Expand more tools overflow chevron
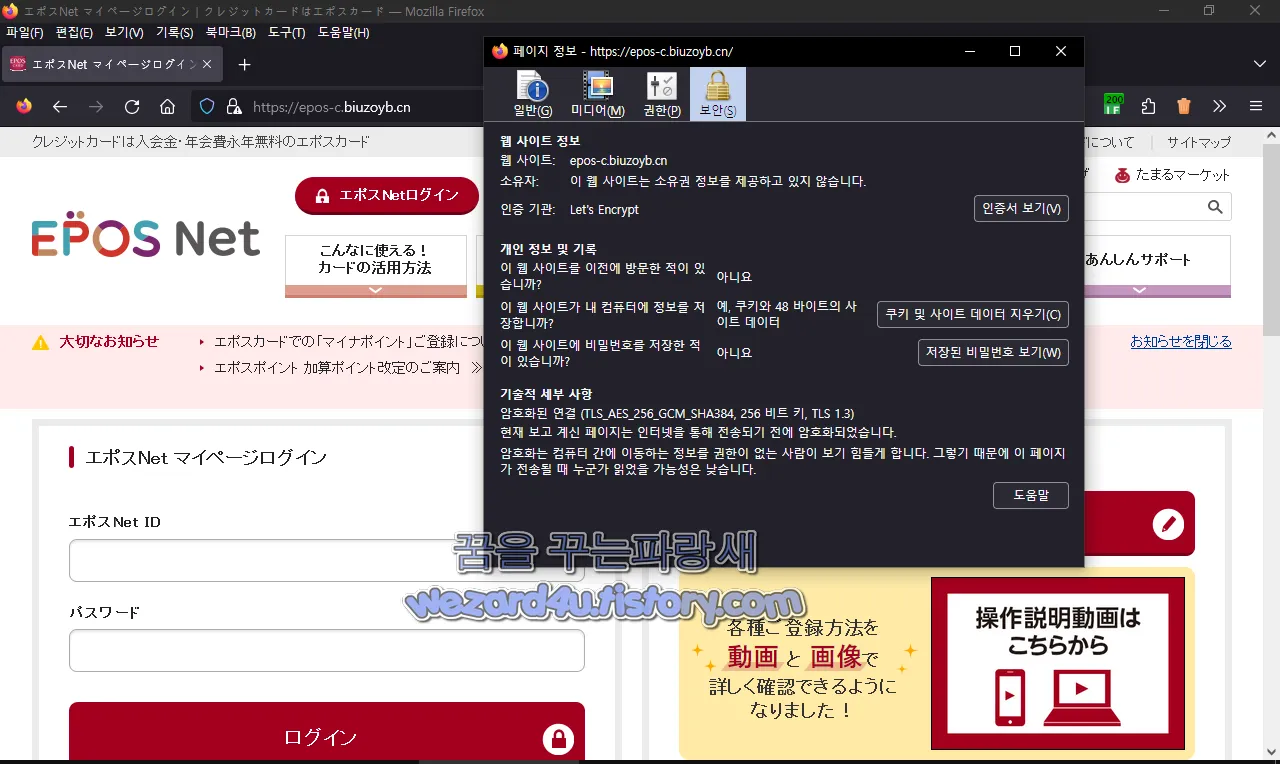This screenshot has width=1280, height=764. (x=1220, y=107)
